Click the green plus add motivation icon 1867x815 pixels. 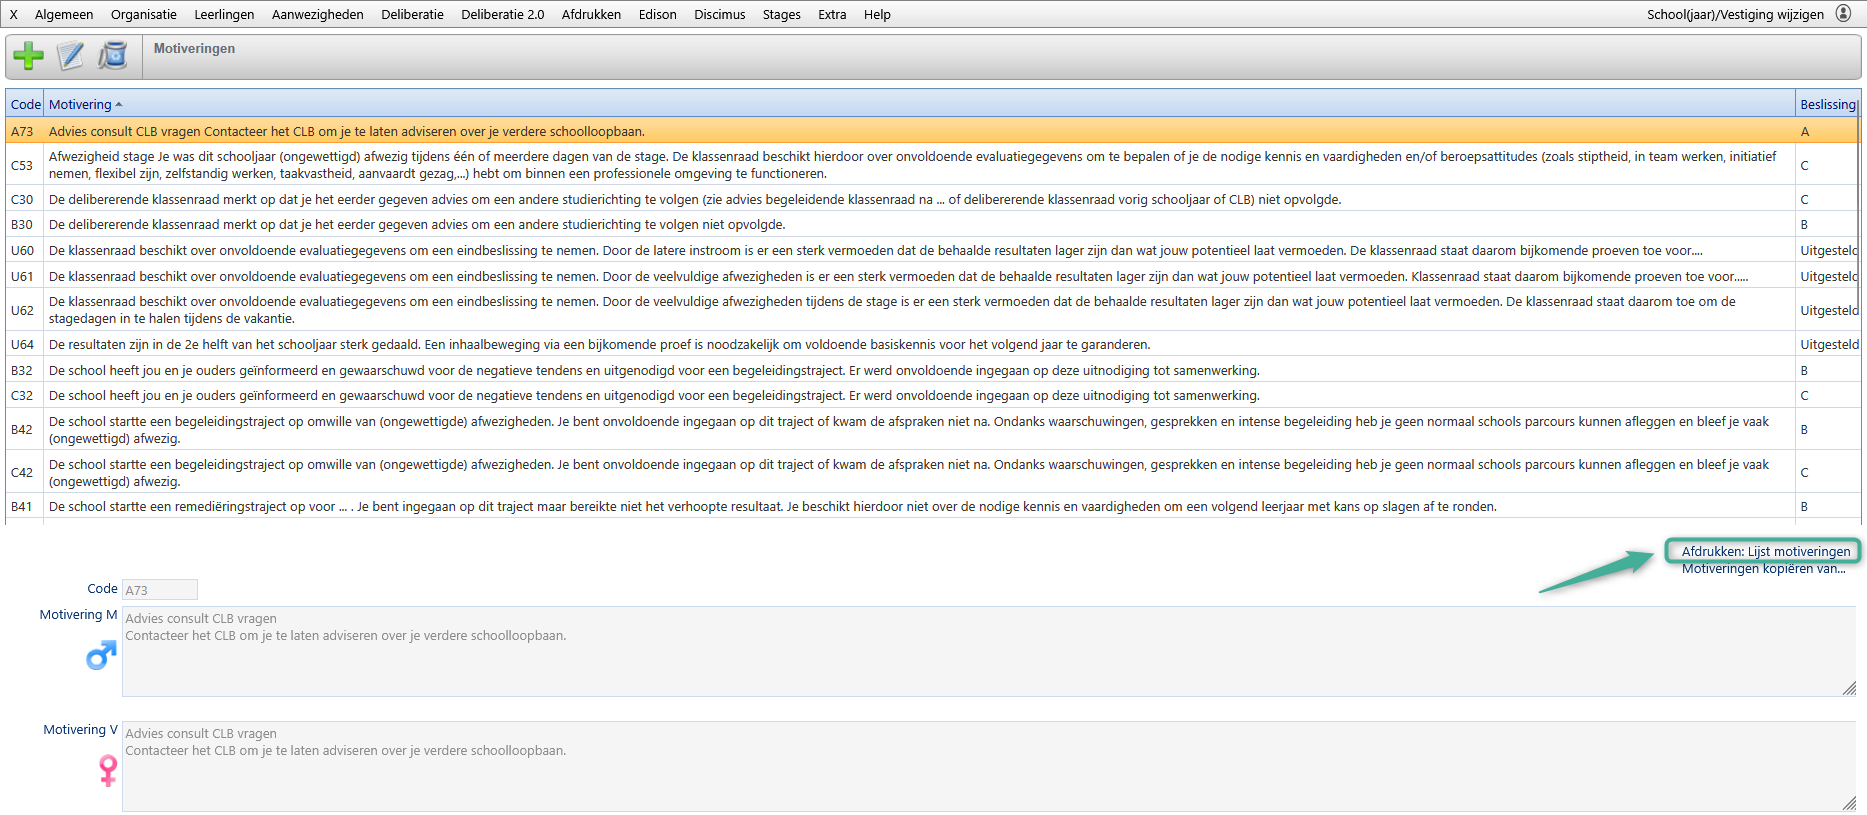point(29,56)
